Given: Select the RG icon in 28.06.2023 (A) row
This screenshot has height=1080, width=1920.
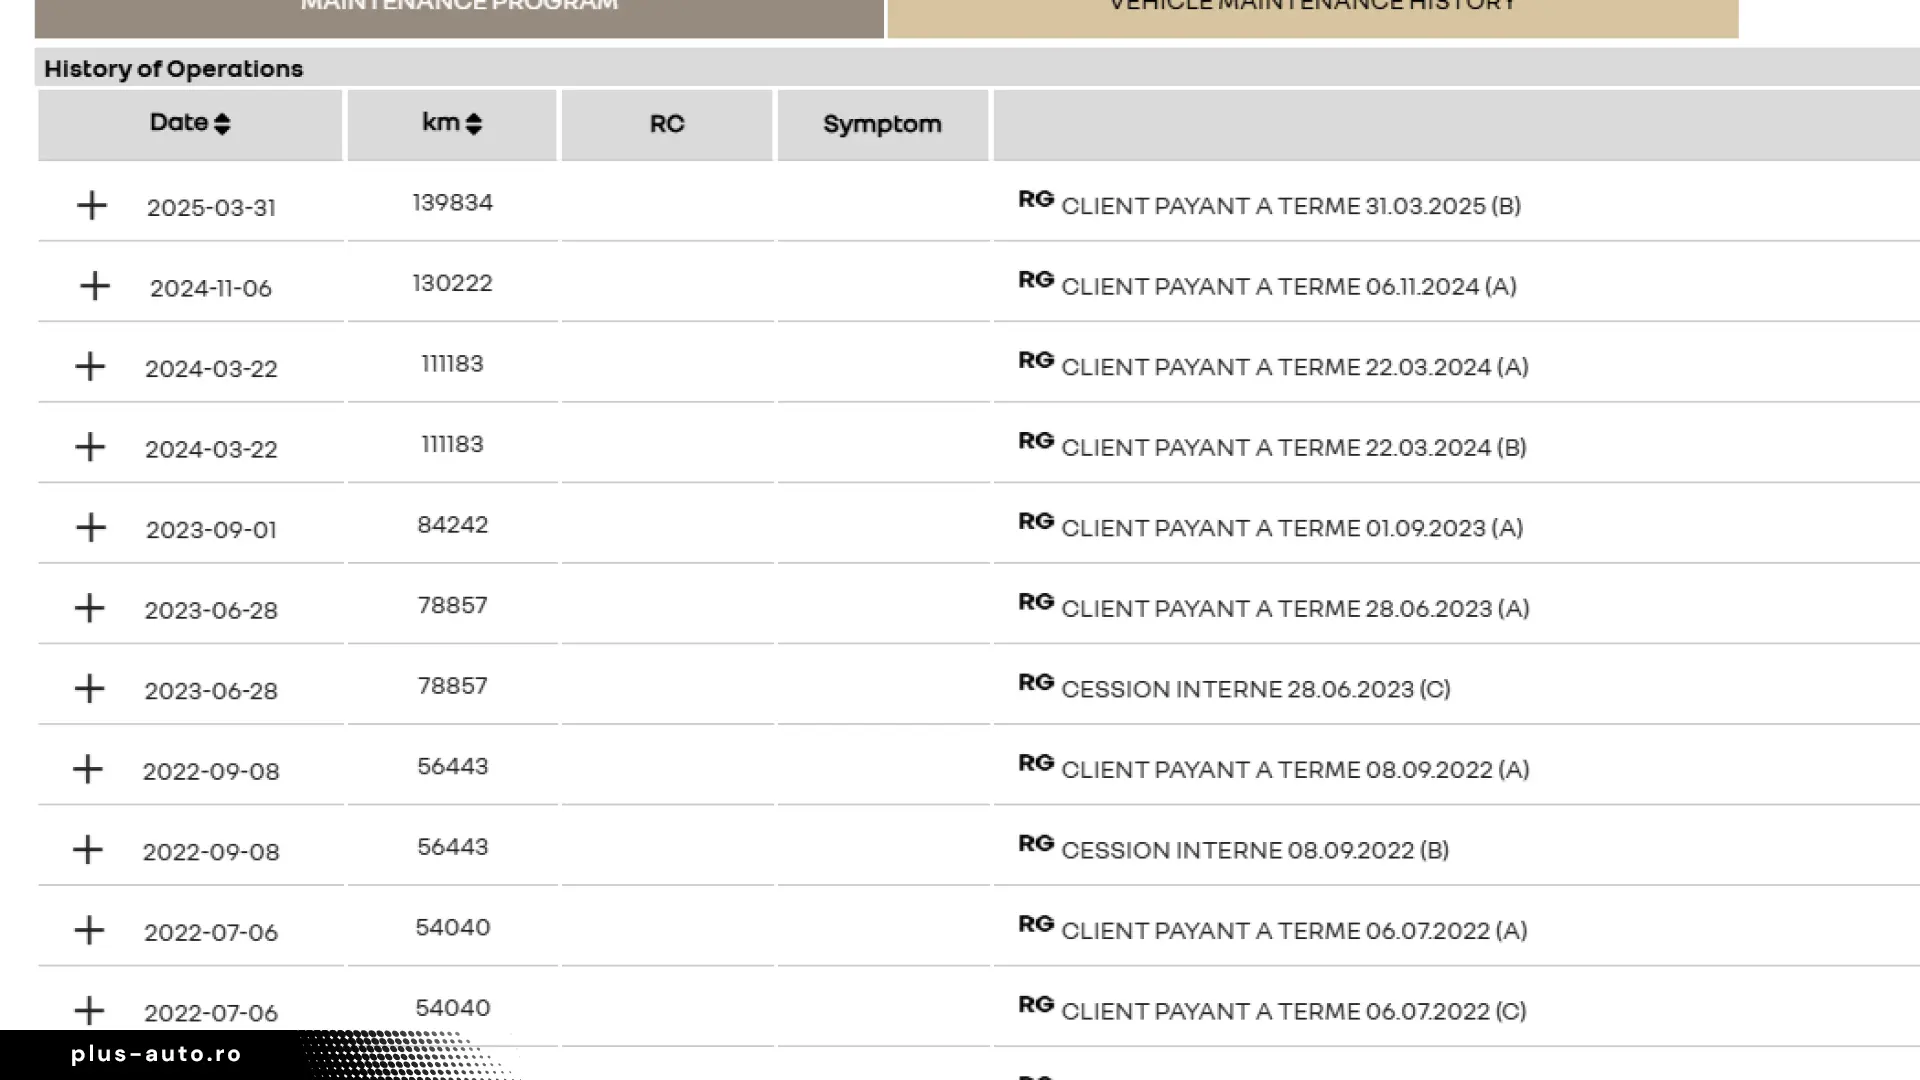Looking at the screenshot, I should (1036, 602).
